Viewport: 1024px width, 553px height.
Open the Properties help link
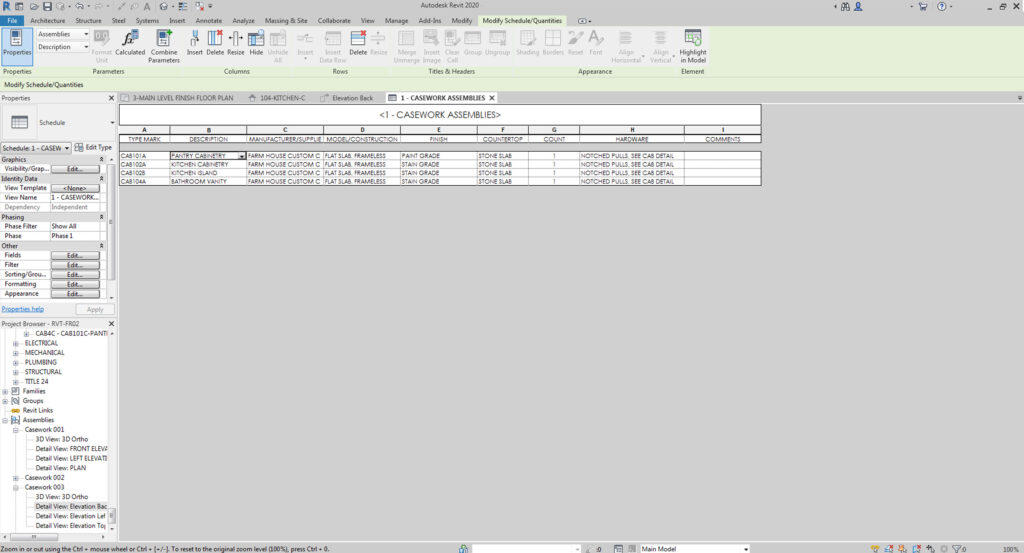coord(23,309)
